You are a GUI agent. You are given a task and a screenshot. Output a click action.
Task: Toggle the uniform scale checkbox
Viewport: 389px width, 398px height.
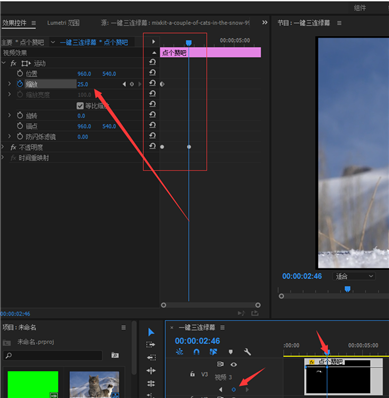point(80,106)
